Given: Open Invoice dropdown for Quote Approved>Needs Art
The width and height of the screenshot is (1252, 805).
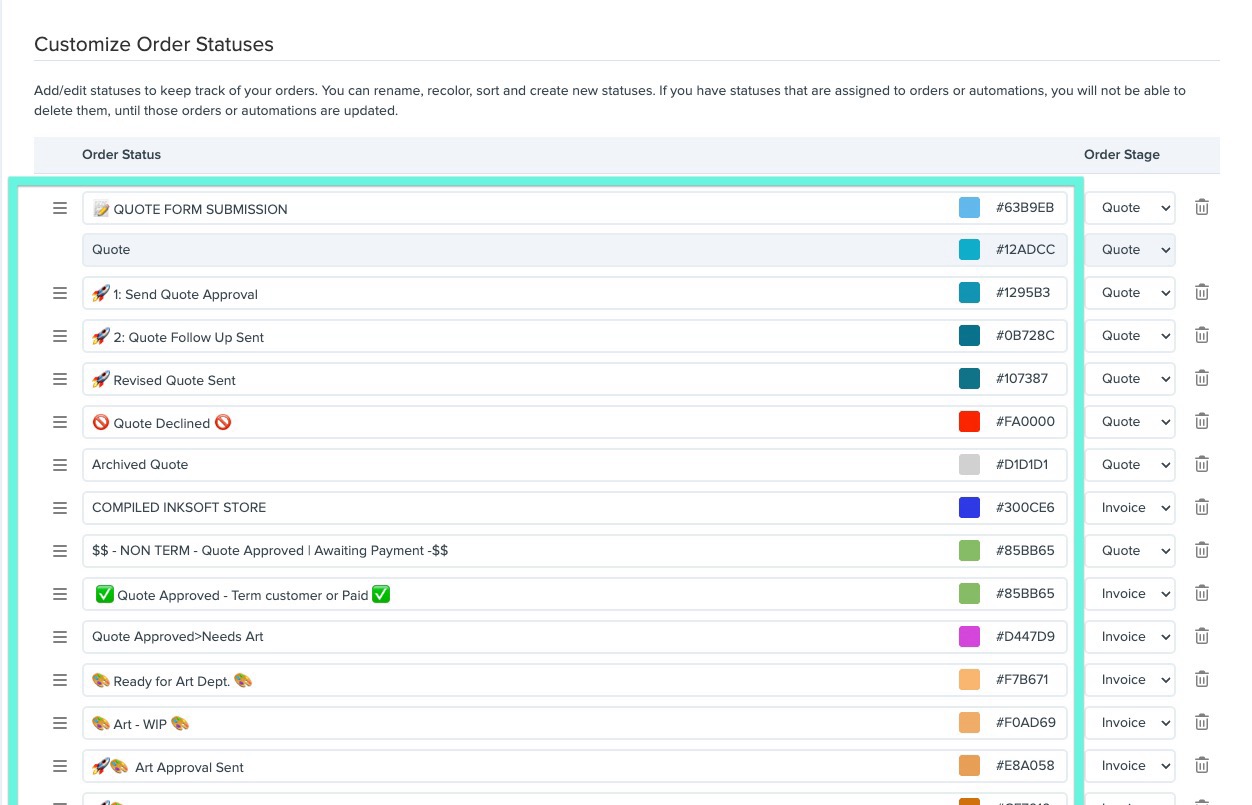Looking at the screenshot, I should [x=1131, y=637].
